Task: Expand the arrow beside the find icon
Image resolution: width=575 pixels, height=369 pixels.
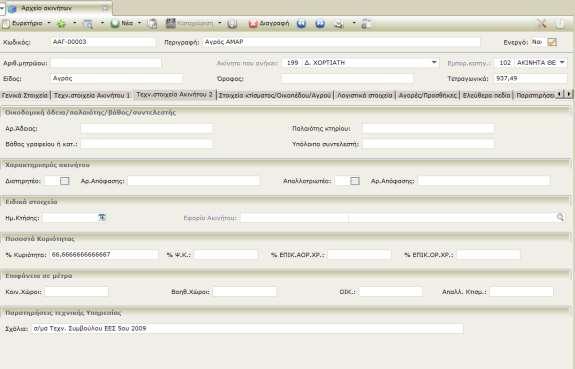Action: pyautogui.click(x=102, y=23)
